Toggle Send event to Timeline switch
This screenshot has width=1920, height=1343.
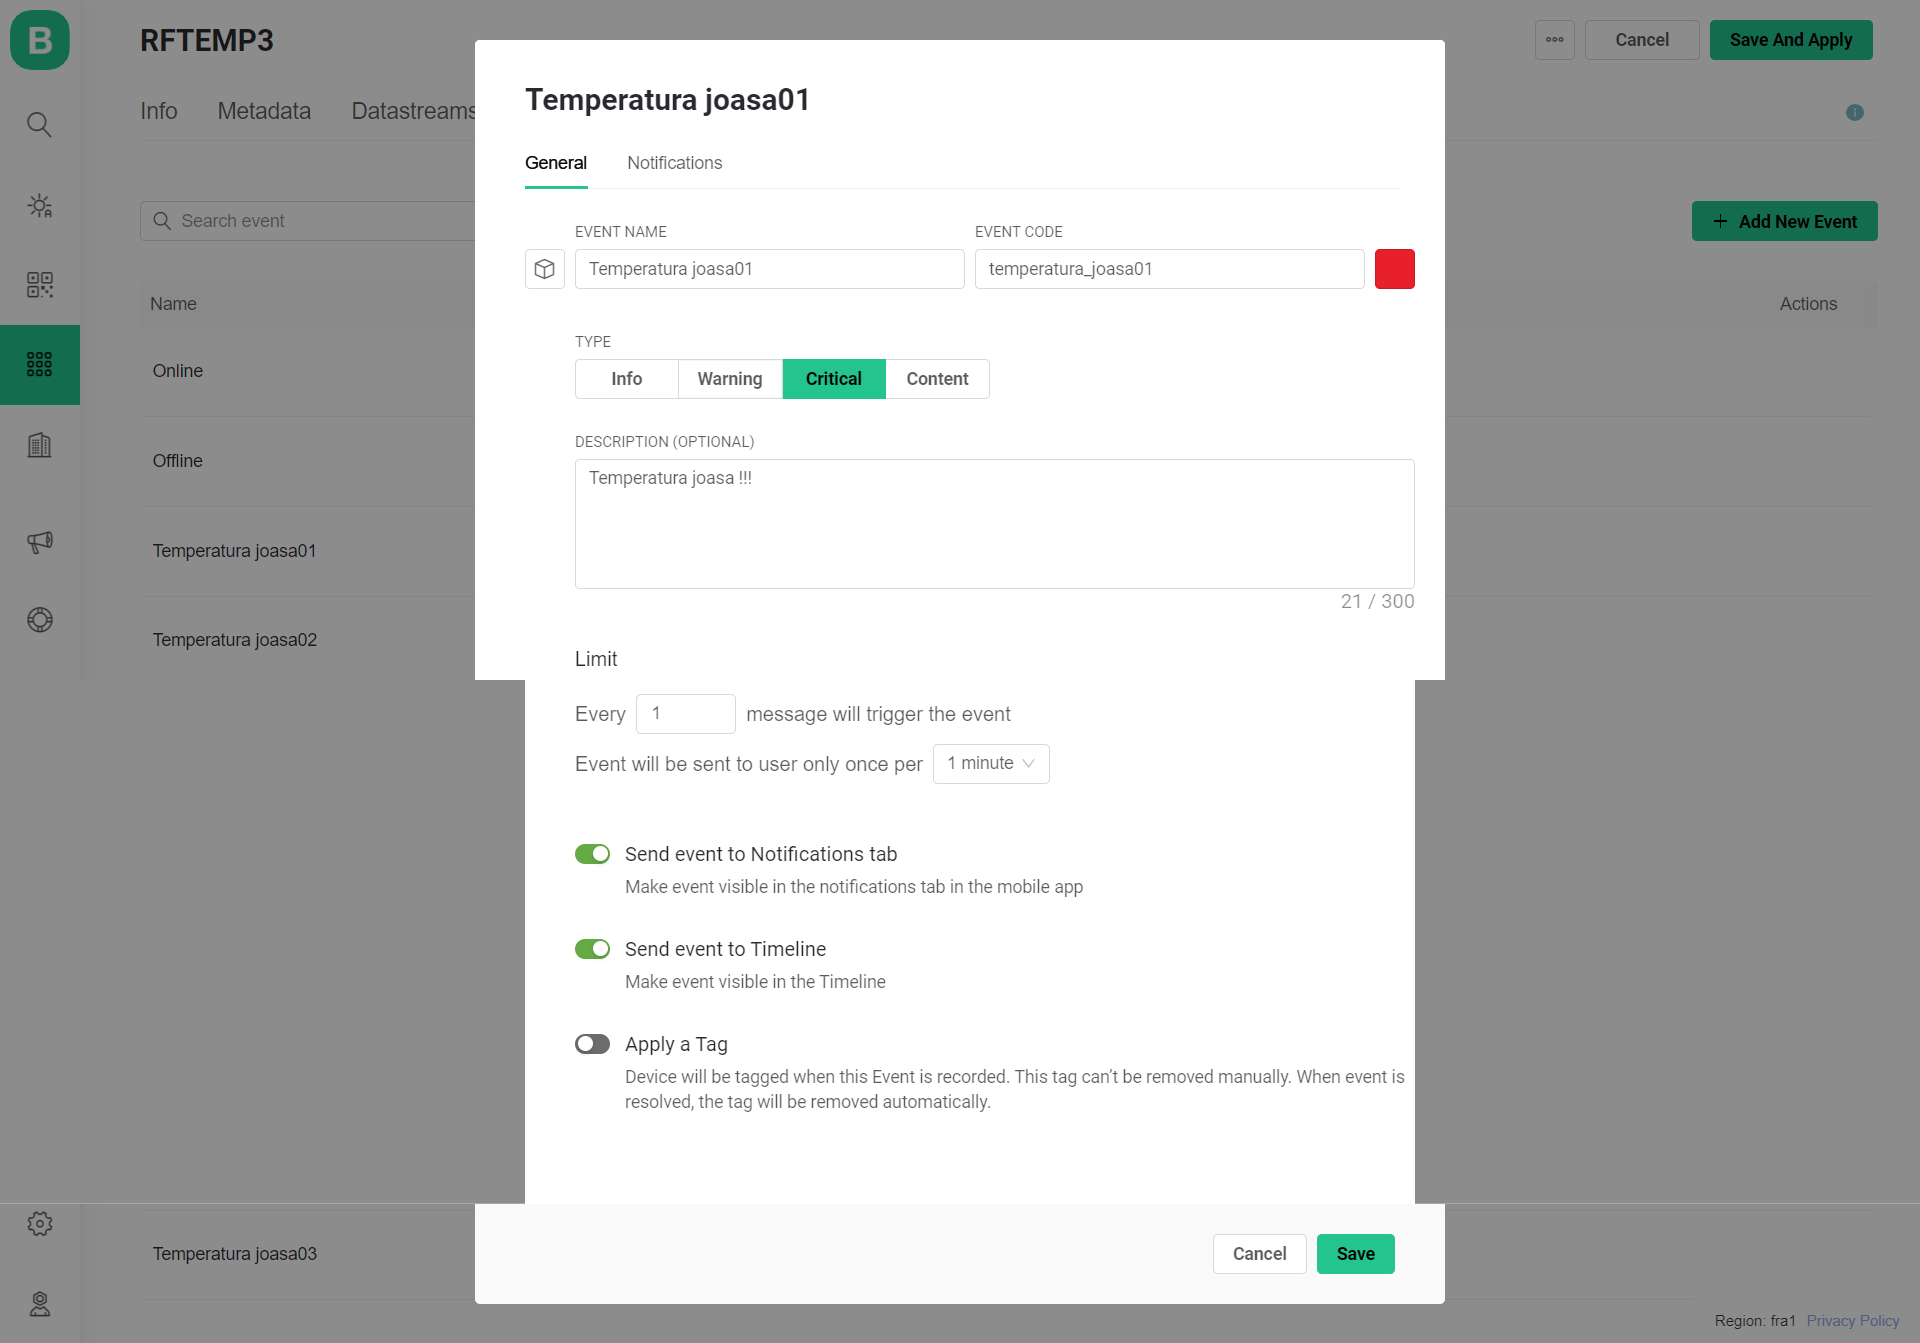pos(592,949)
